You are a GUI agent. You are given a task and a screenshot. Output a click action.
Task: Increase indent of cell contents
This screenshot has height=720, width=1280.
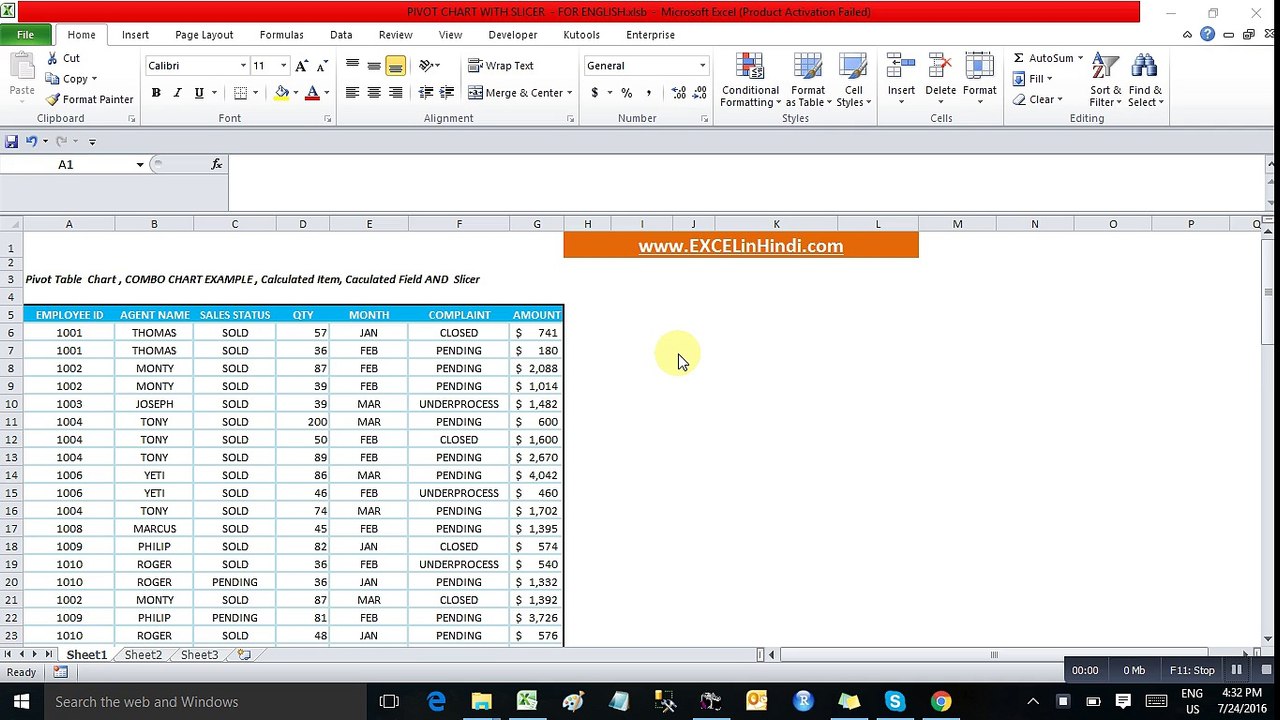coord(447,93)
